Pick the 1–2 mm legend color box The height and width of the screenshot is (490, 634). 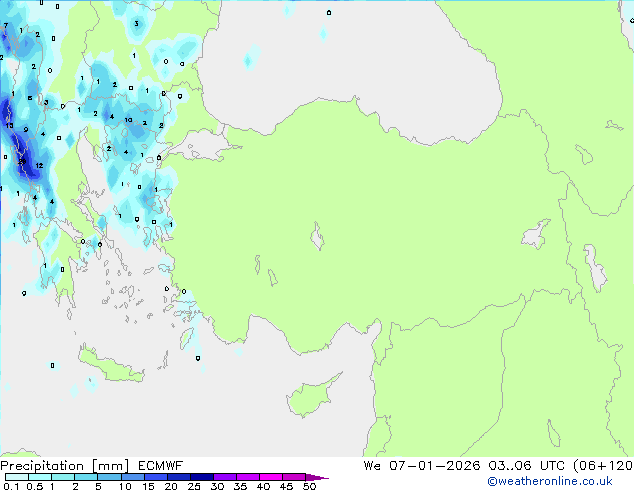[x=63, y=477]
